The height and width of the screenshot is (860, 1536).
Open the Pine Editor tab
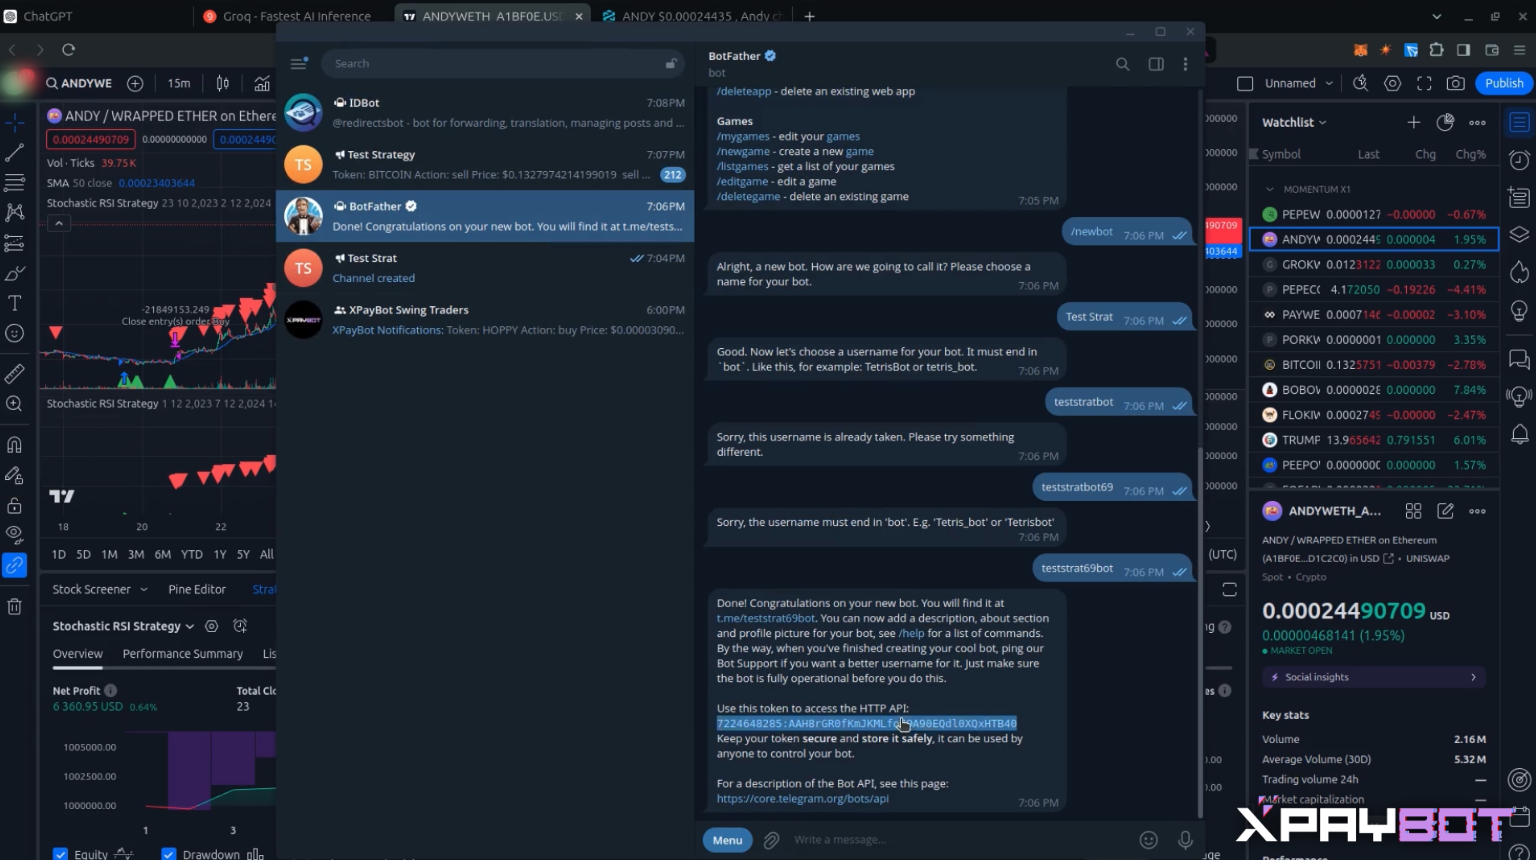(197, 589)
